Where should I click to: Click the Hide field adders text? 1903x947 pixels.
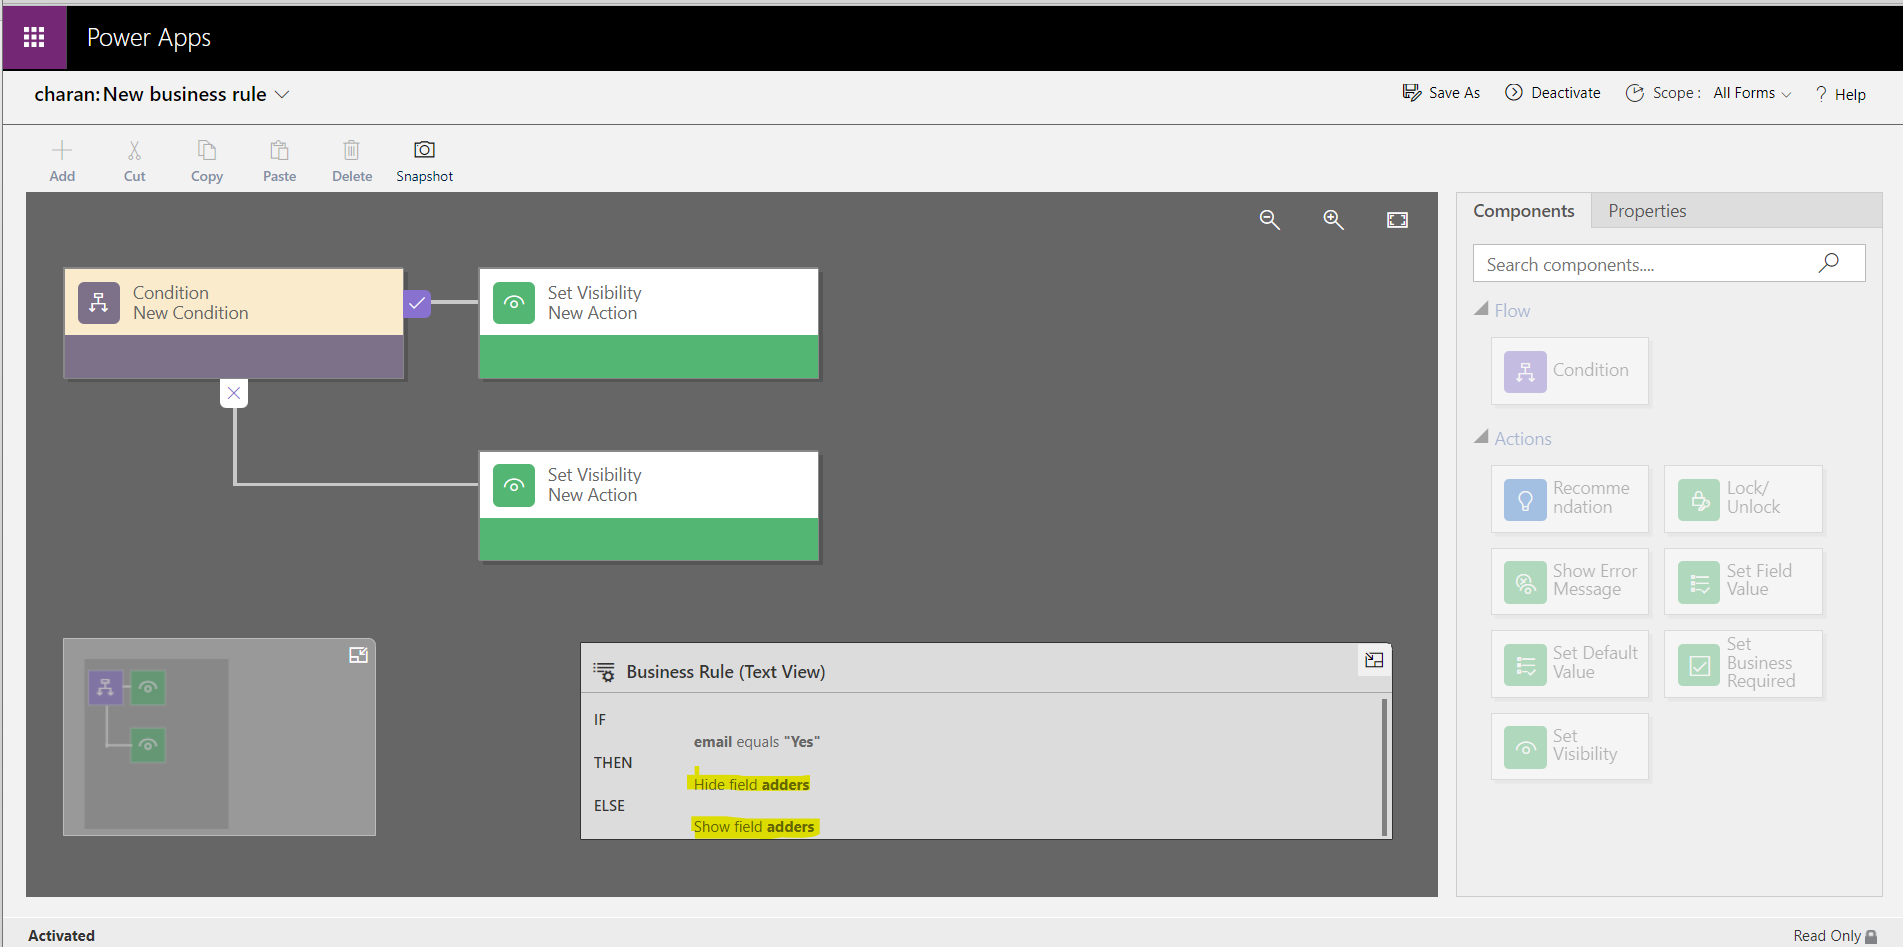click(751, 785)
